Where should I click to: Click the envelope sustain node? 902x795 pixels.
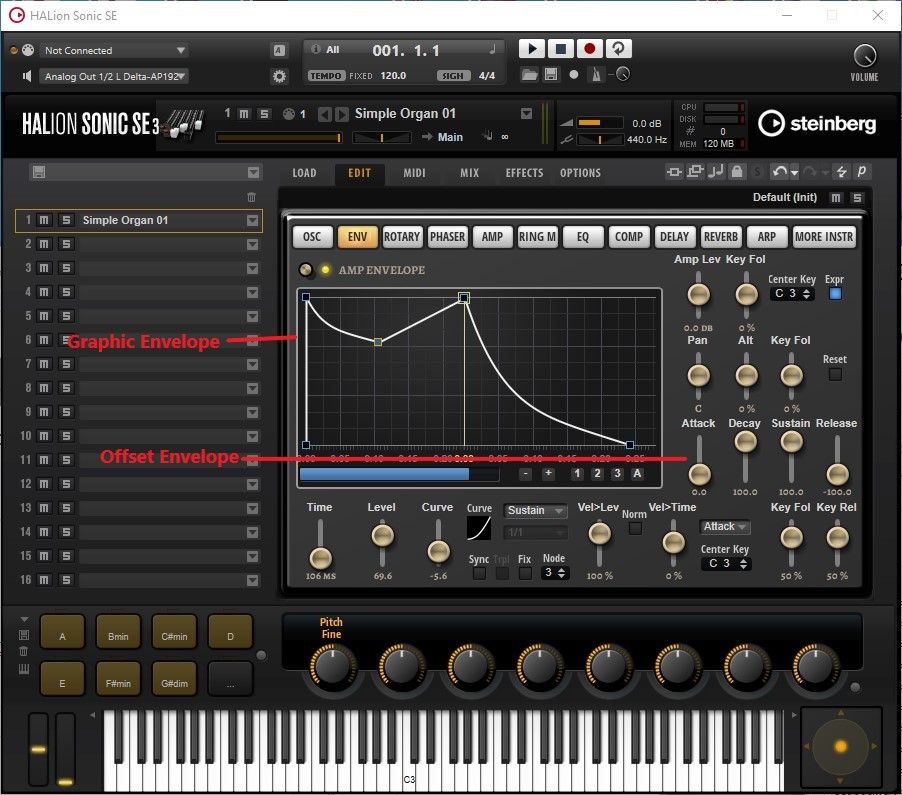tap(464, 297)
